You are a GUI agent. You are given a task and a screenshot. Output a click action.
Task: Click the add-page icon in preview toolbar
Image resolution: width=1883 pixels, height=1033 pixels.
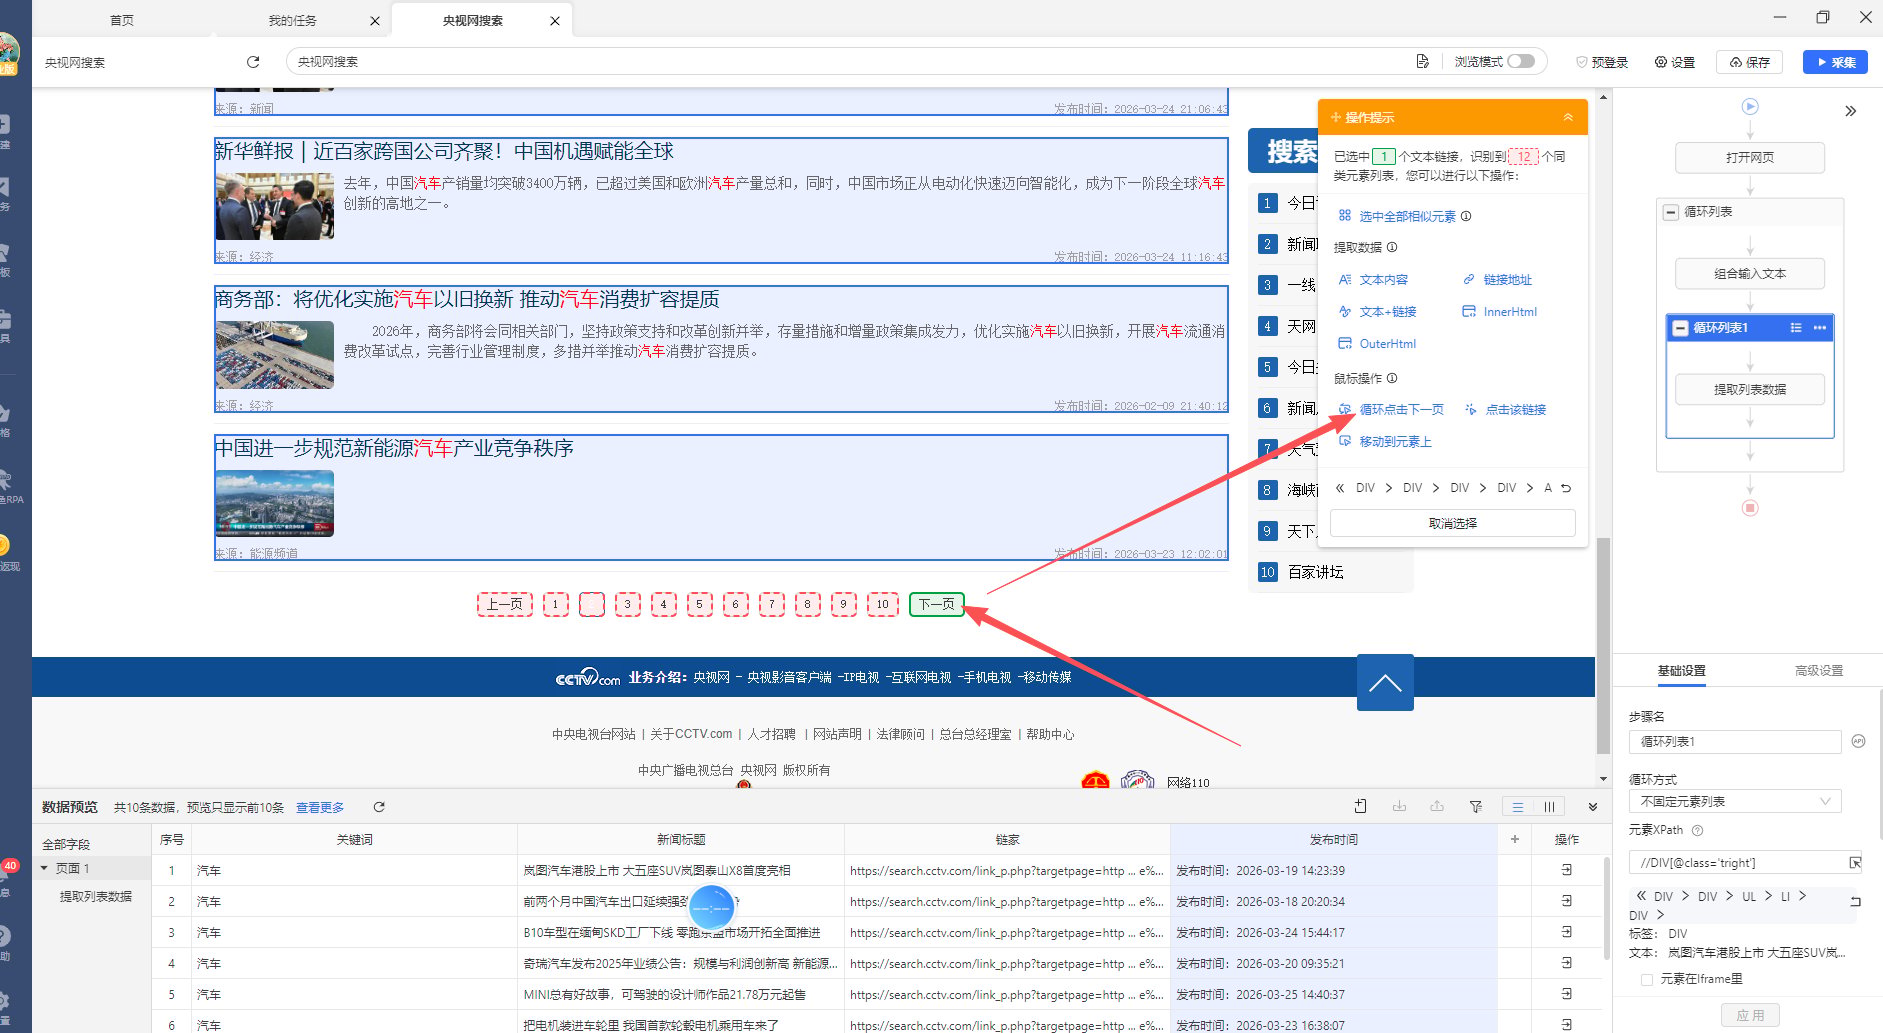(x=1360, y=806)
